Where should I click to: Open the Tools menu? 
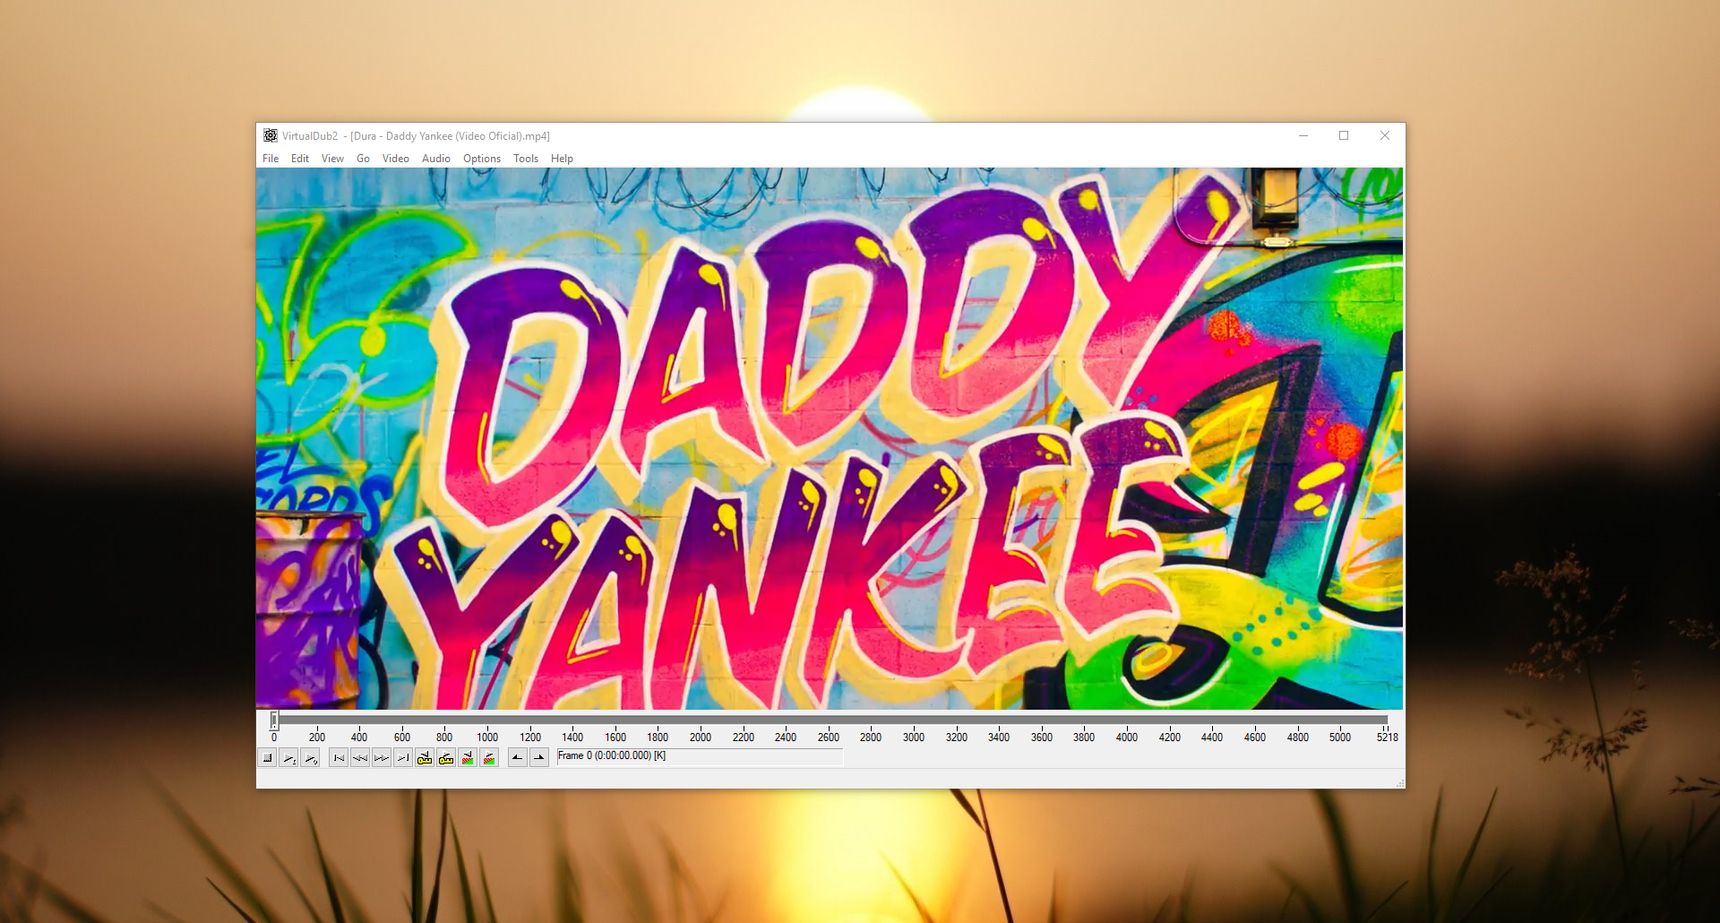tap(526, 159)
